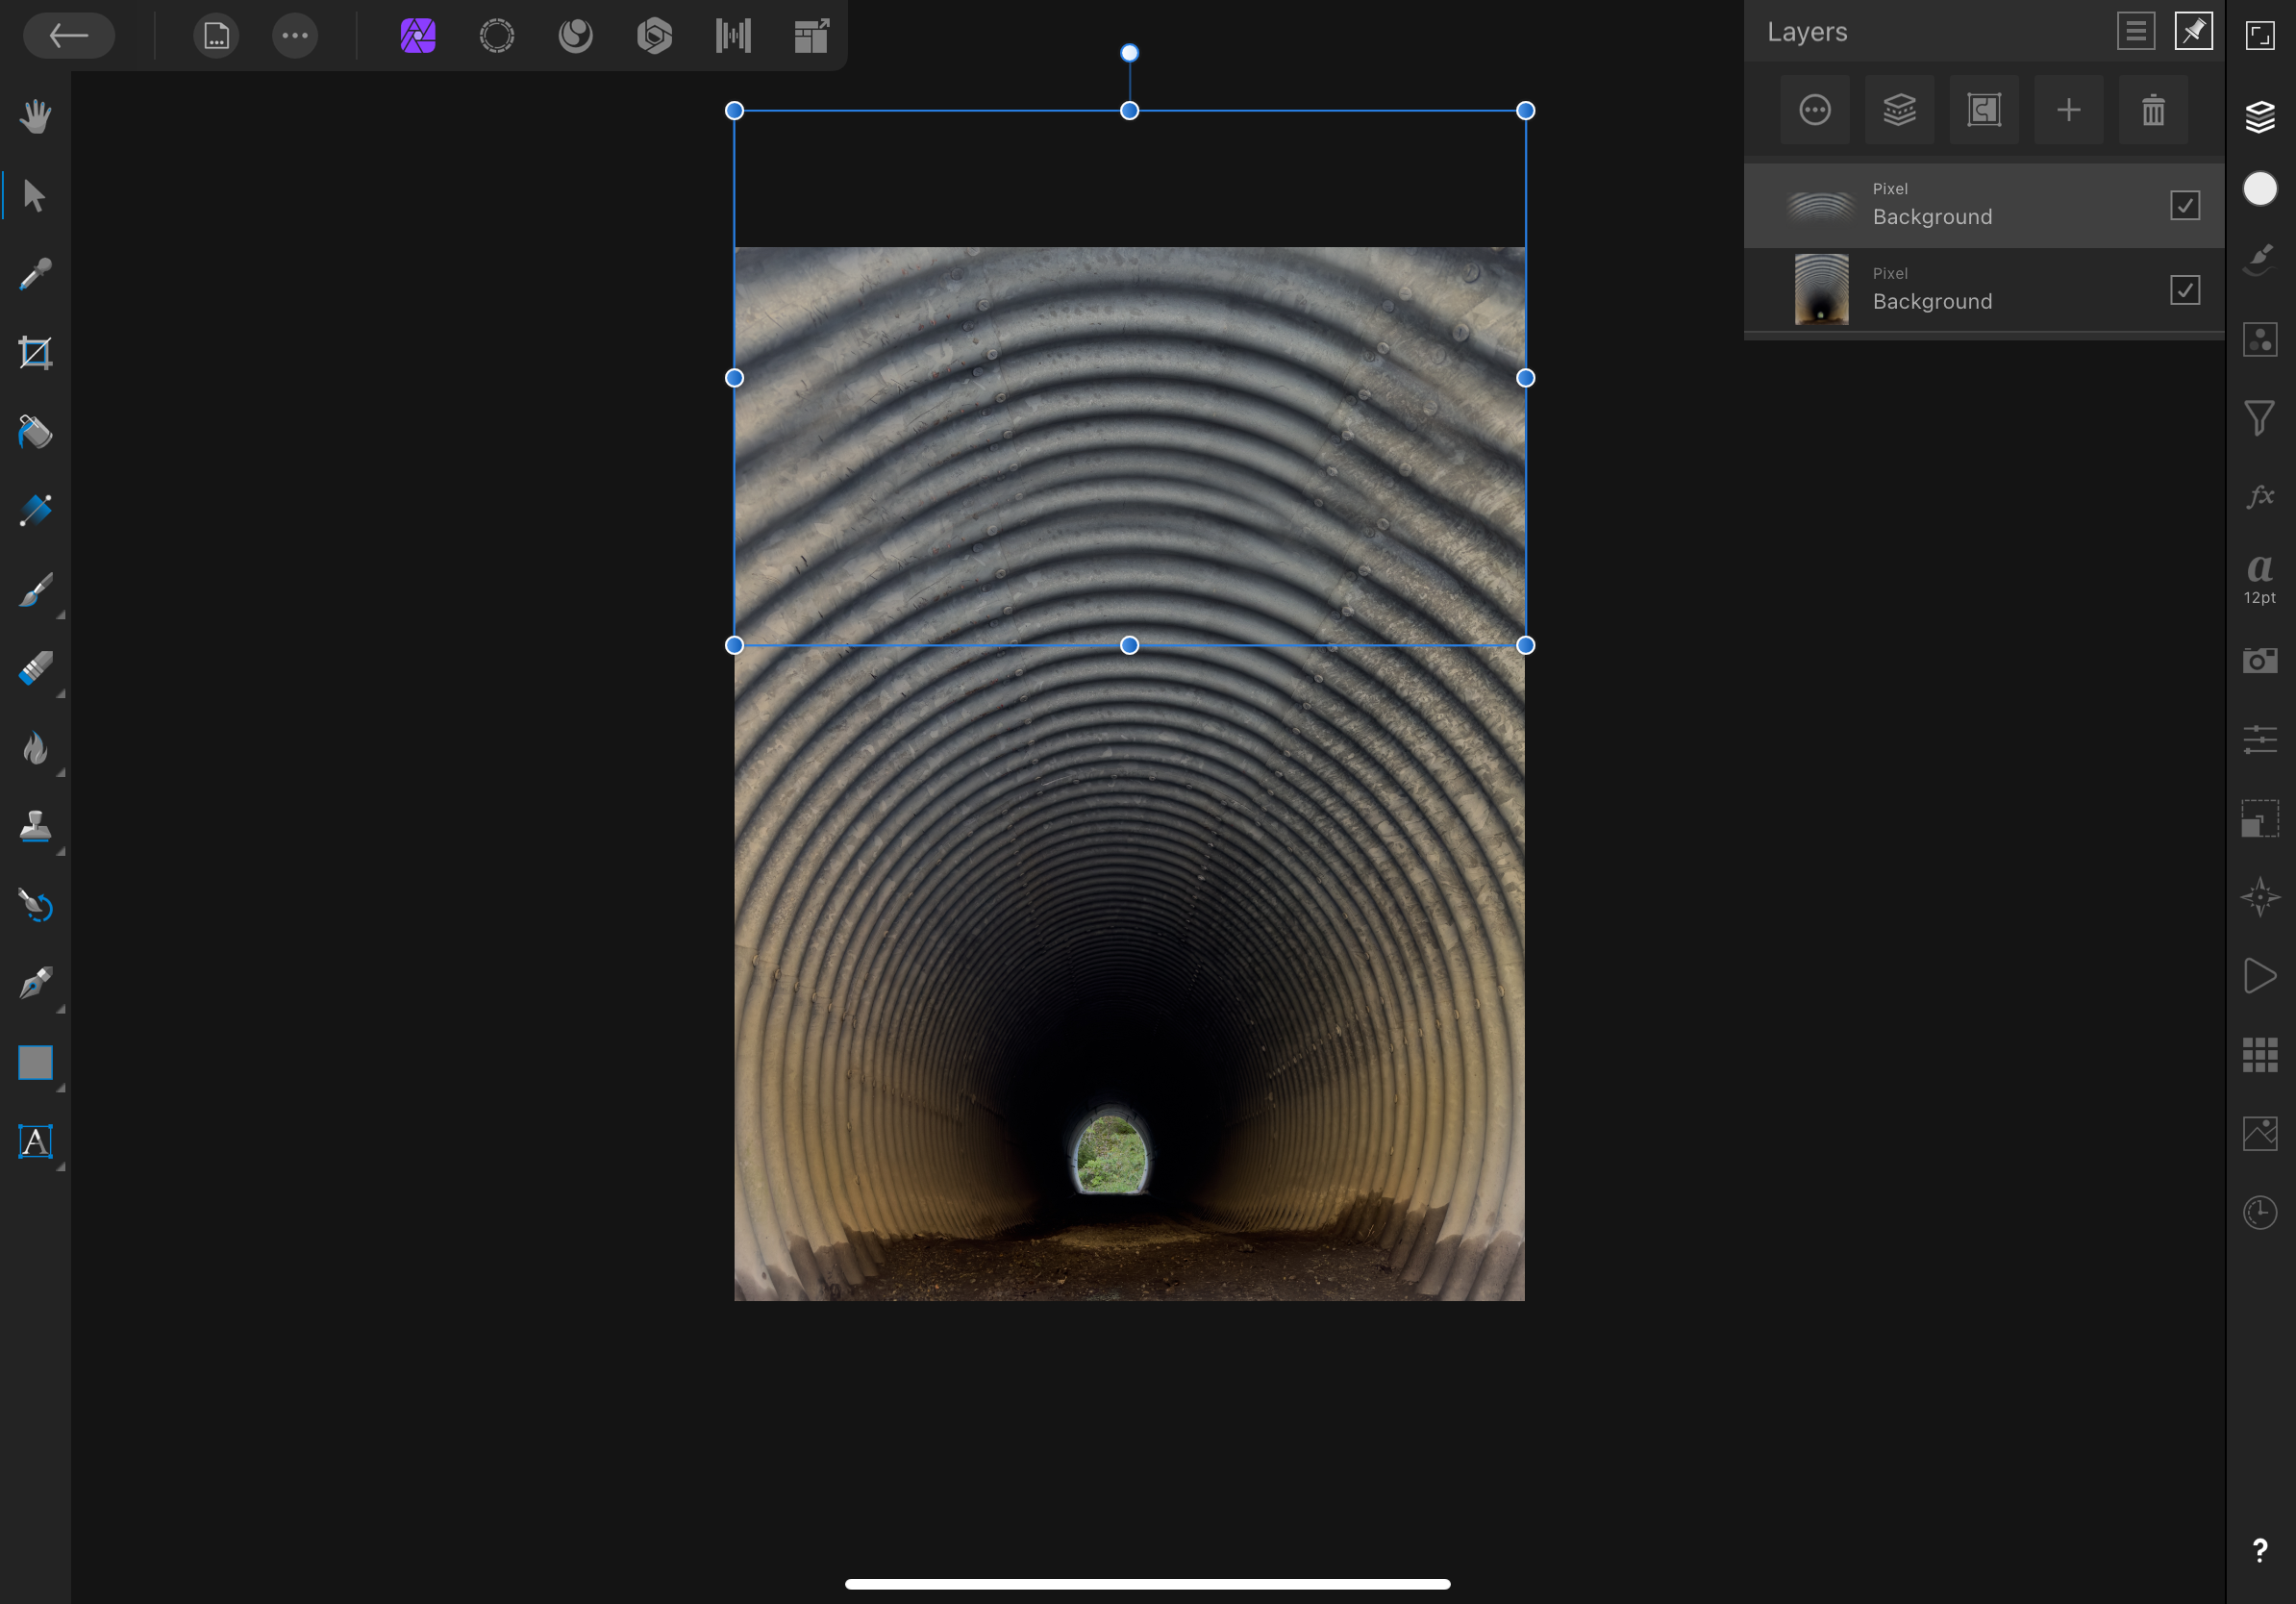Toggle pinning of the Layers panel
Screen dimensions: 2296x1604
(x=2193, y=31)
